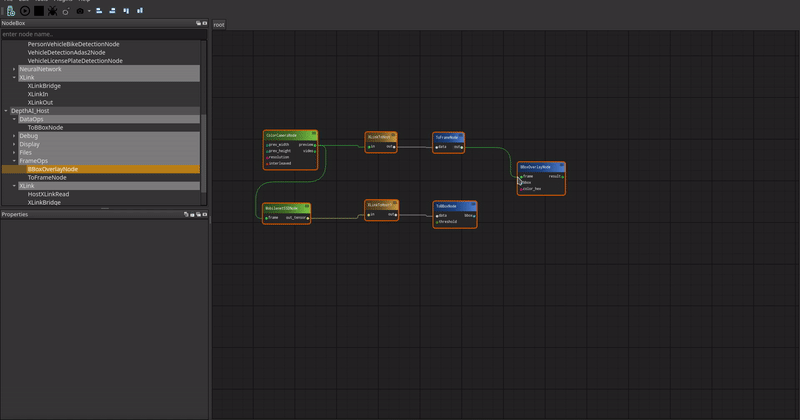Align selected nodes to the right edge
Image resolution: width=800 pixels, height=420 pixels.
[112, 11]
